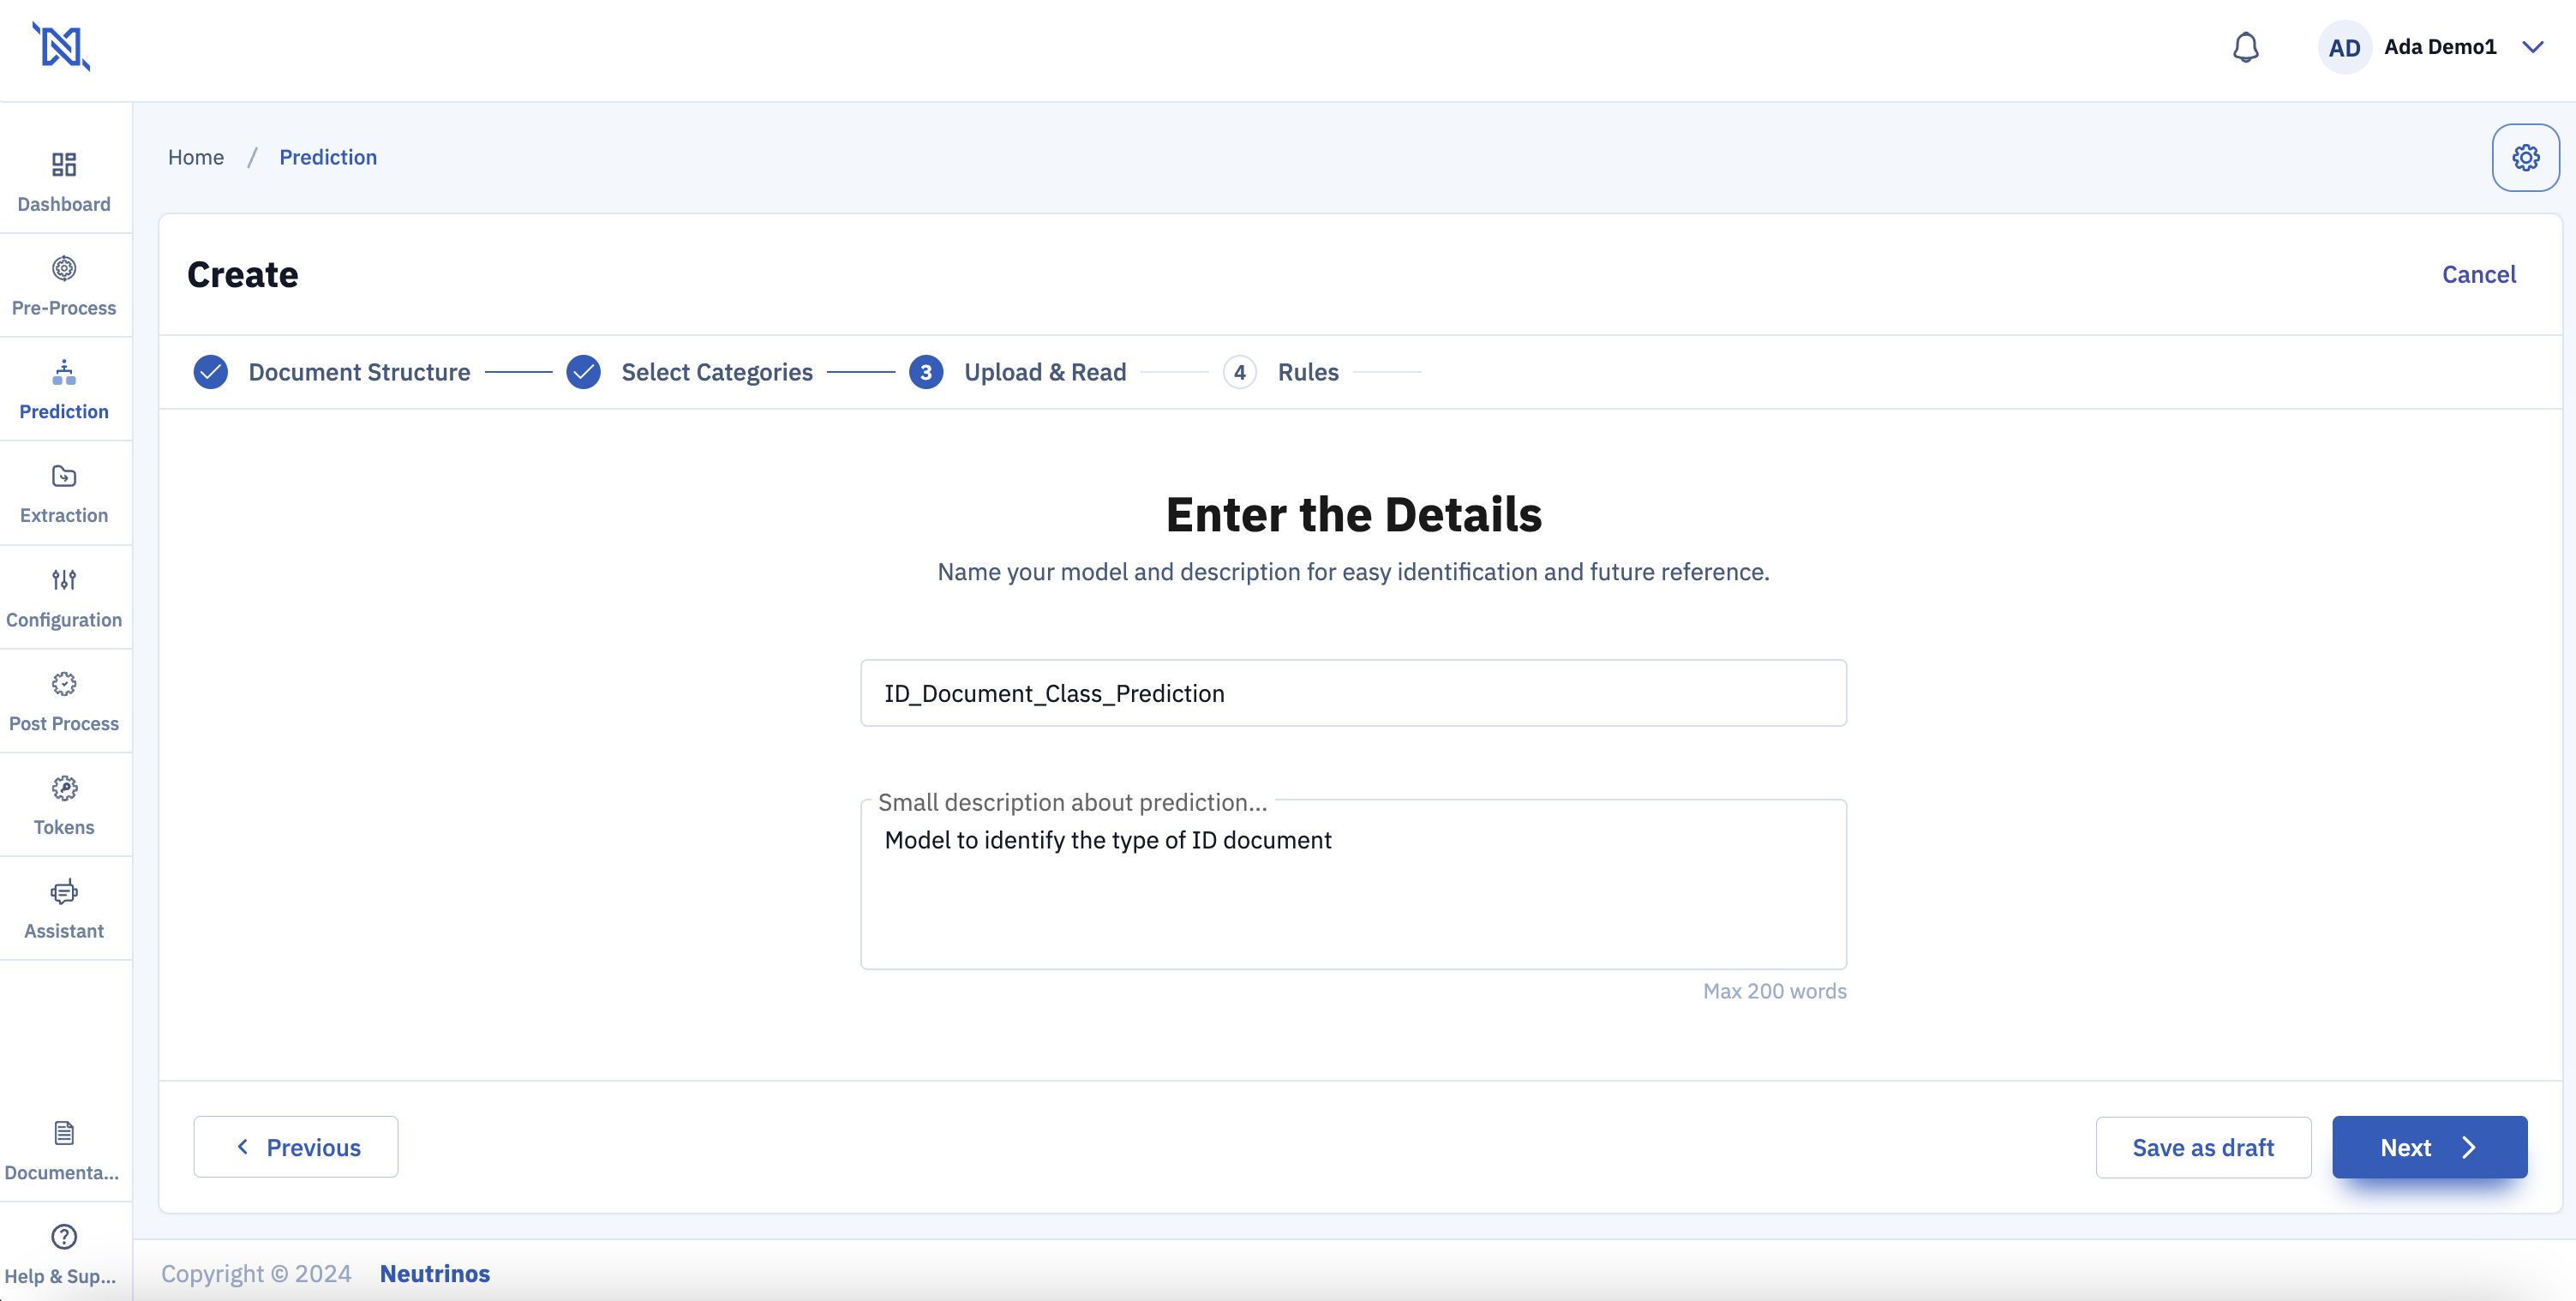
Task: Open Help & Support
Action: coord(64,1254)
